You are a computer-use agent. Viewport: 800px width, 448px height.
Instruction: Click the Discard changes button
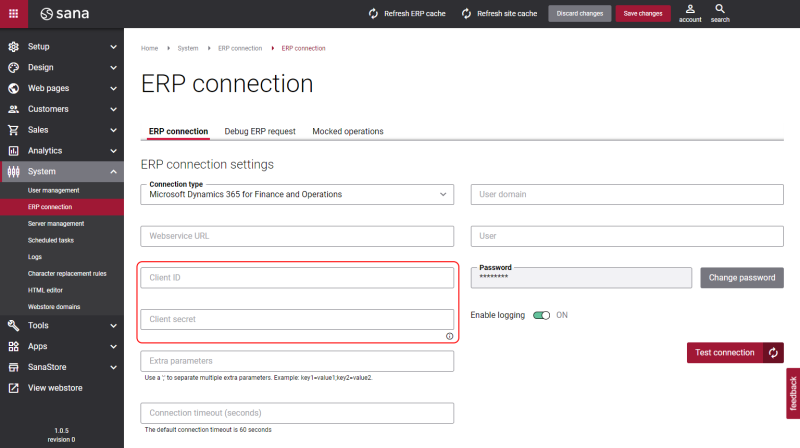580,14
